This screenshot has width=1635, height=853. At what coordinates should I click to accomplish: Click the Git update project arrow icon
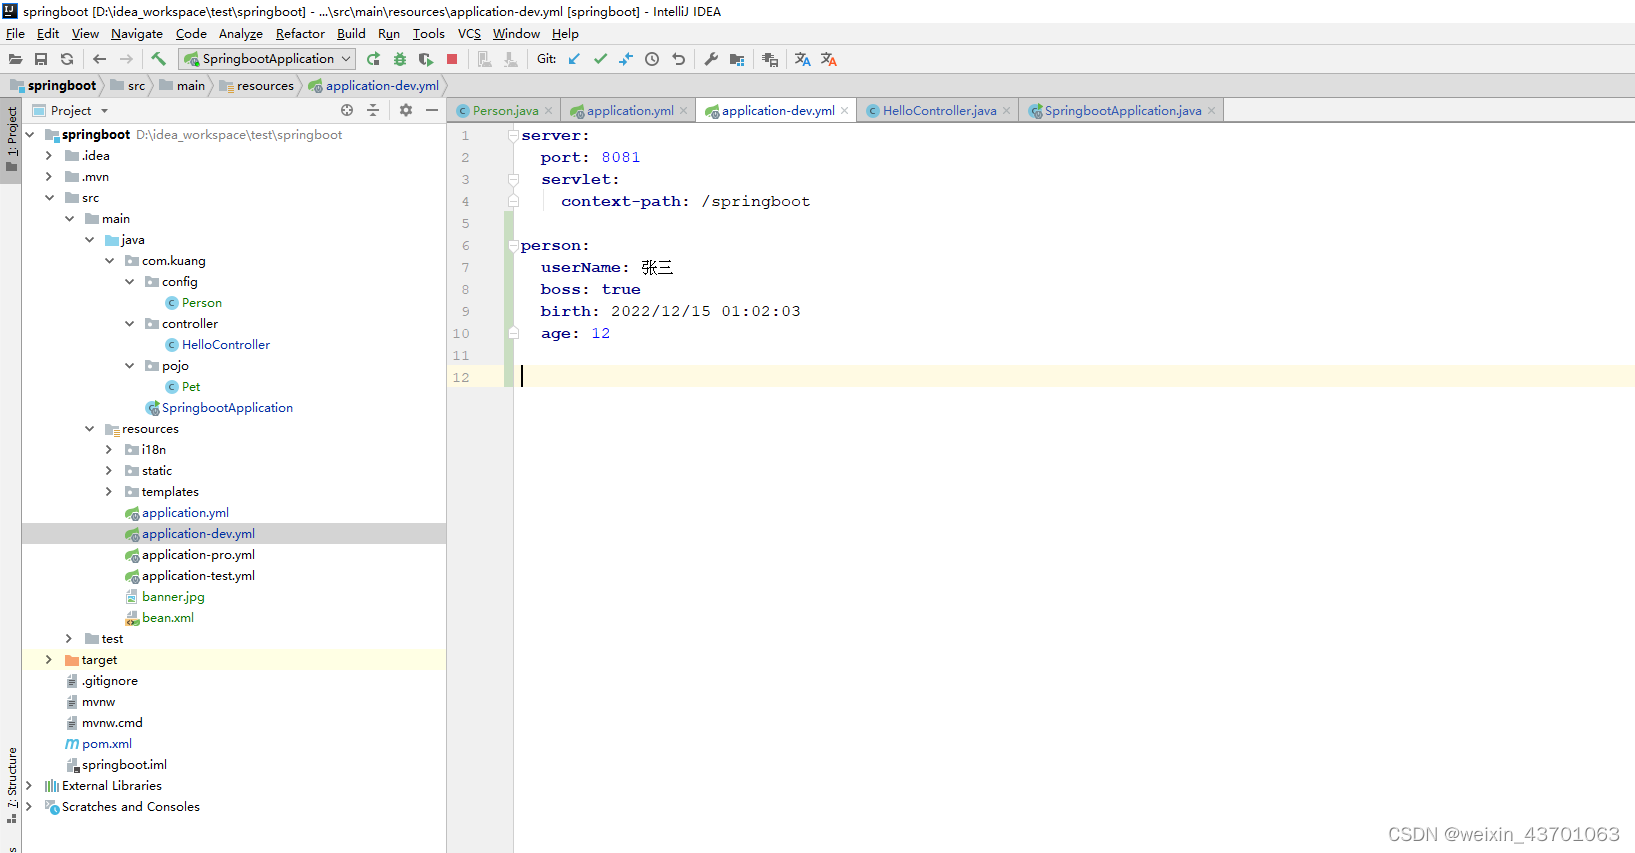pos(574,59)
